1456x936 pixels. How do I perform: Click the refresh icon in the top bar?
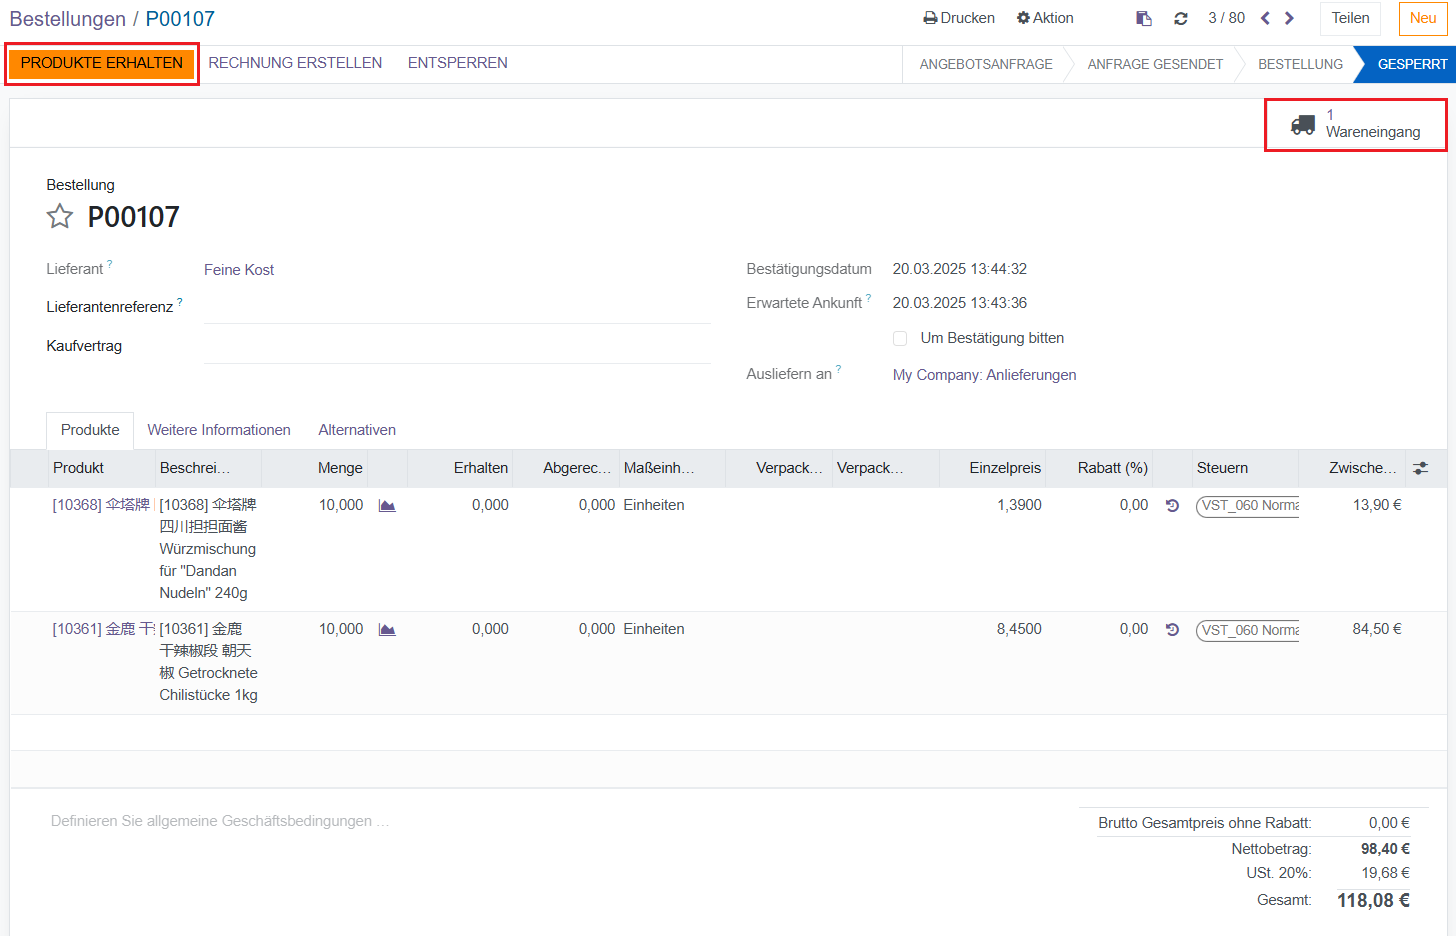coord(1180,18)
